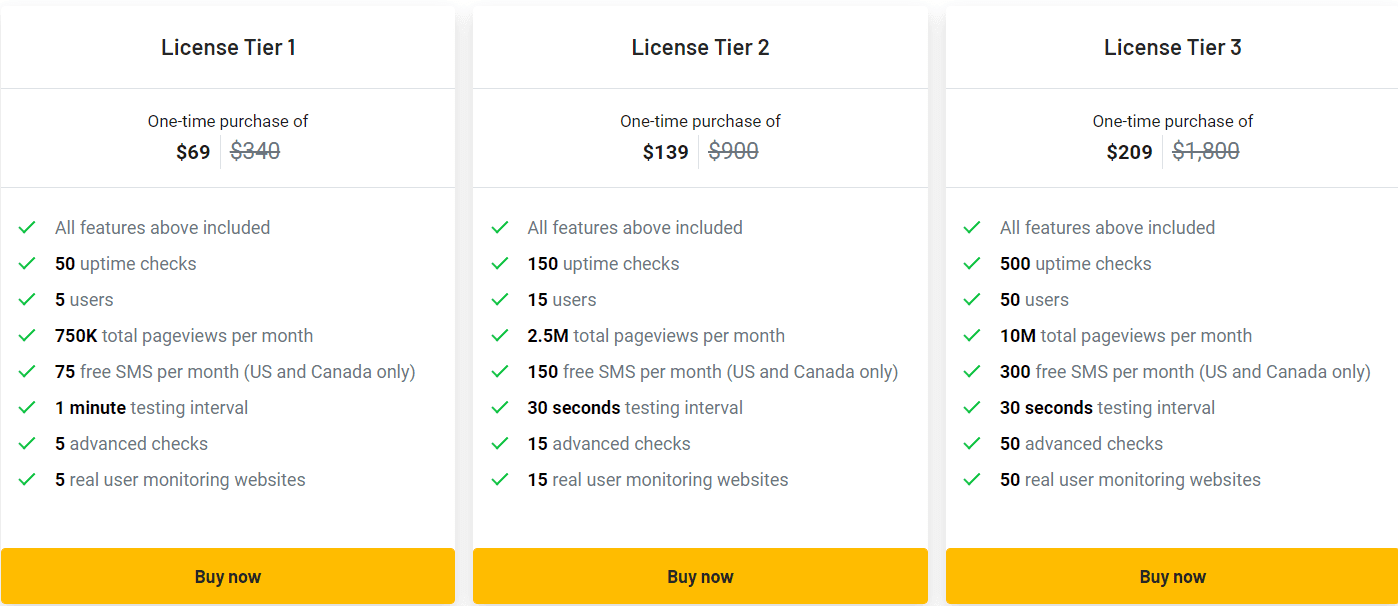Click Buy now for License Tier 3
The image size is (1398, 606).
click(x=1172, y=576)
